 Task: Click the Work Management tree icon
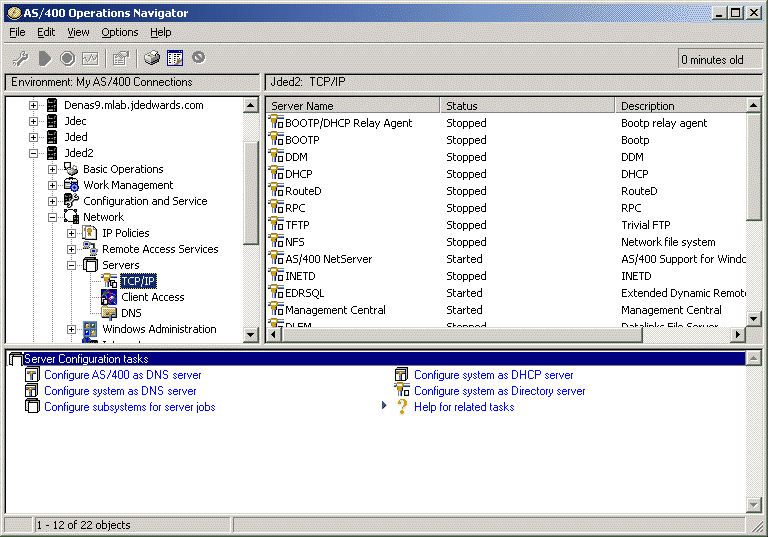coord(71,185)
